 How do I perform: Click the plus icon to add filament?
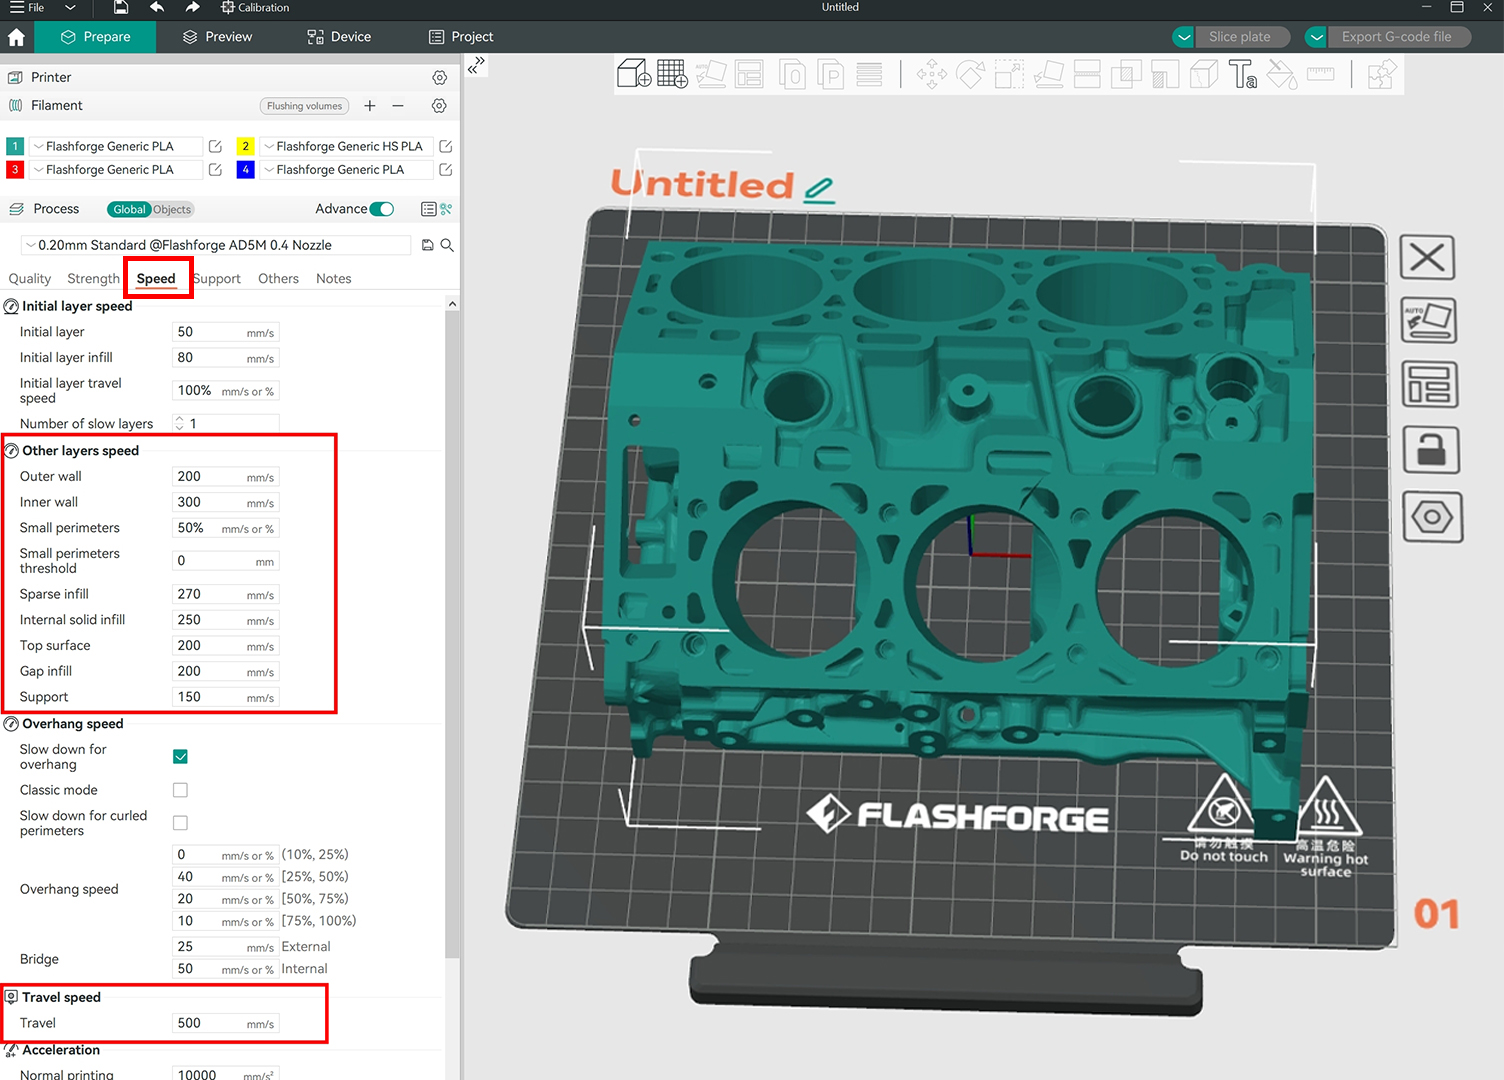(370, 105)
